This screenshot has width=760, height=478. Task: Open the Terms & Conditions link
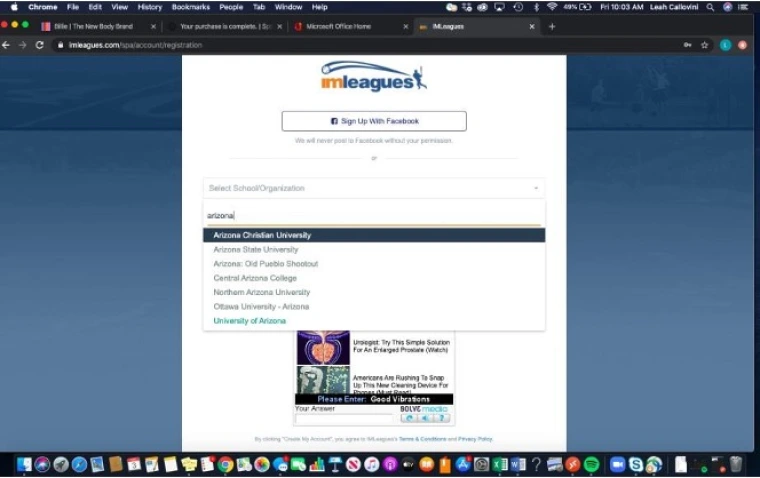pyautogui.click(x=422, y=439)
